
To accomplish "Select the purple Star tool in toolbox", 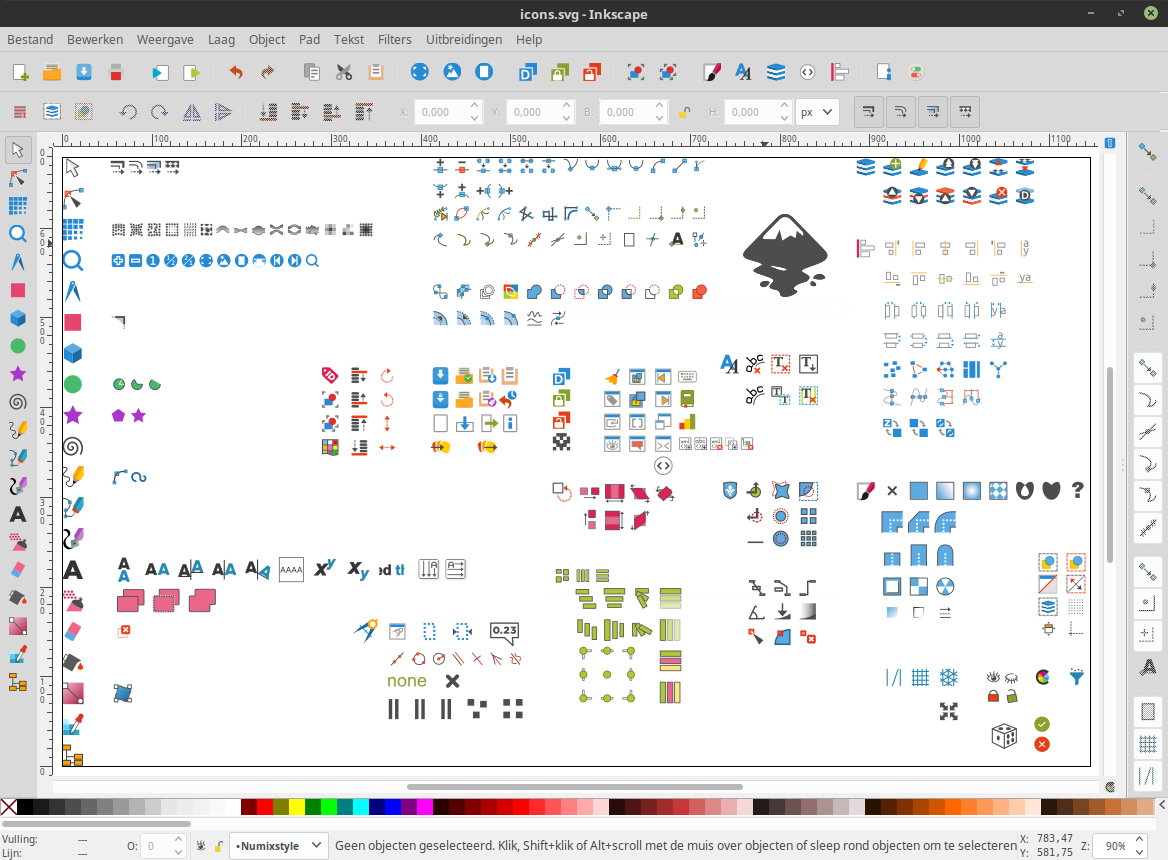I will click(x=18, y=374).
